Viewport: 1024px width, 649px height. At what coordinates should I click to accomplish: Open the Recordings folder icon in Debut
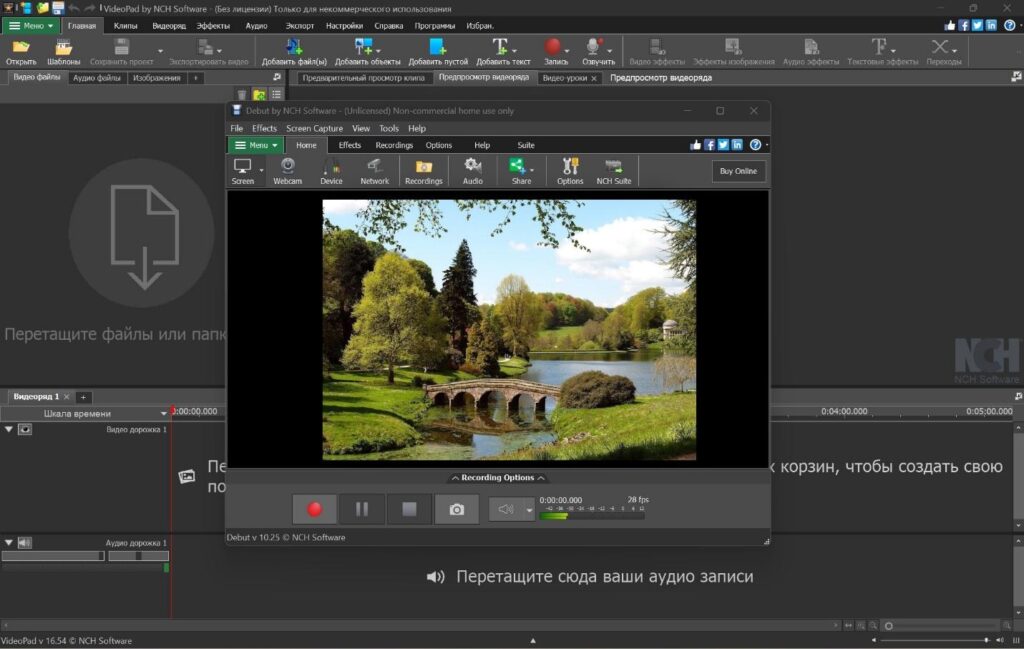pos(424,171)
